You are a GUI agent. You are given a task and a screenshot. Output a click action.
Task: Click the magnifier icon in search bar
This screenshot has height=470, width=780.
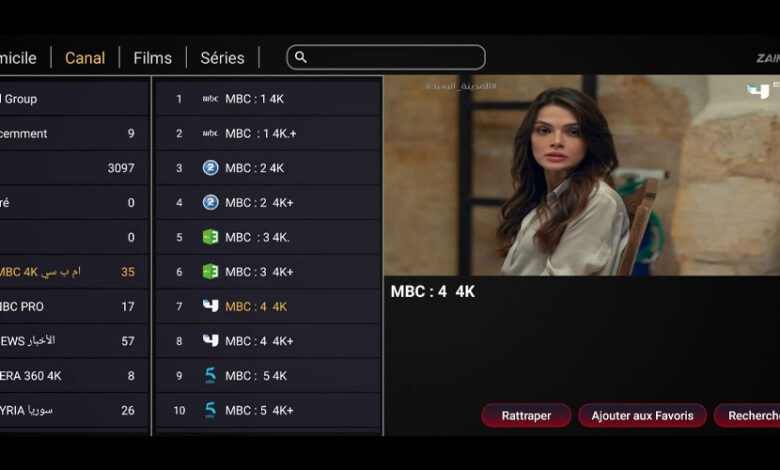[300, 57]
